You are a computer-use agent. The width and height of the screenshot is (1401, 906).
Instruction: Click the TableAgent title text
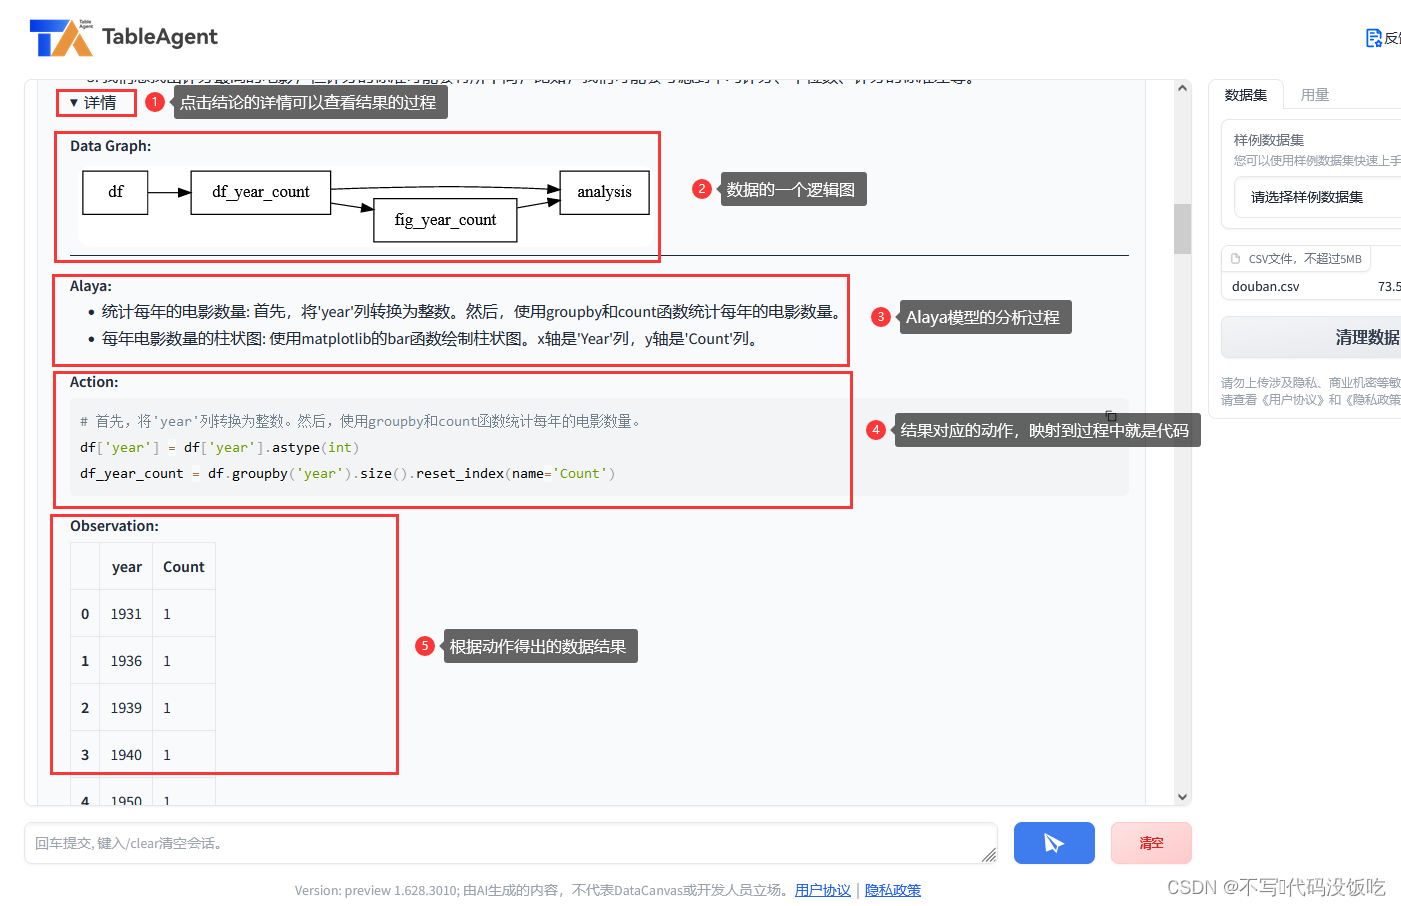[x=160, y=37]
